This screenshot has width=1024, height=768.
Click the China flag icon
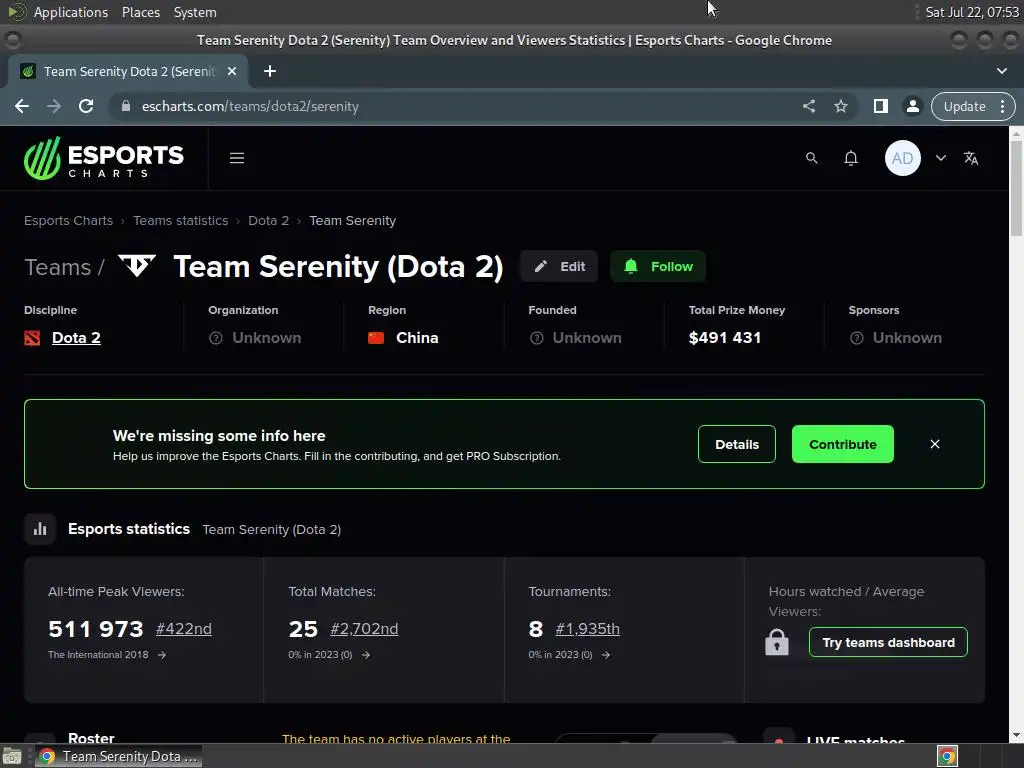tap(376, 338)
